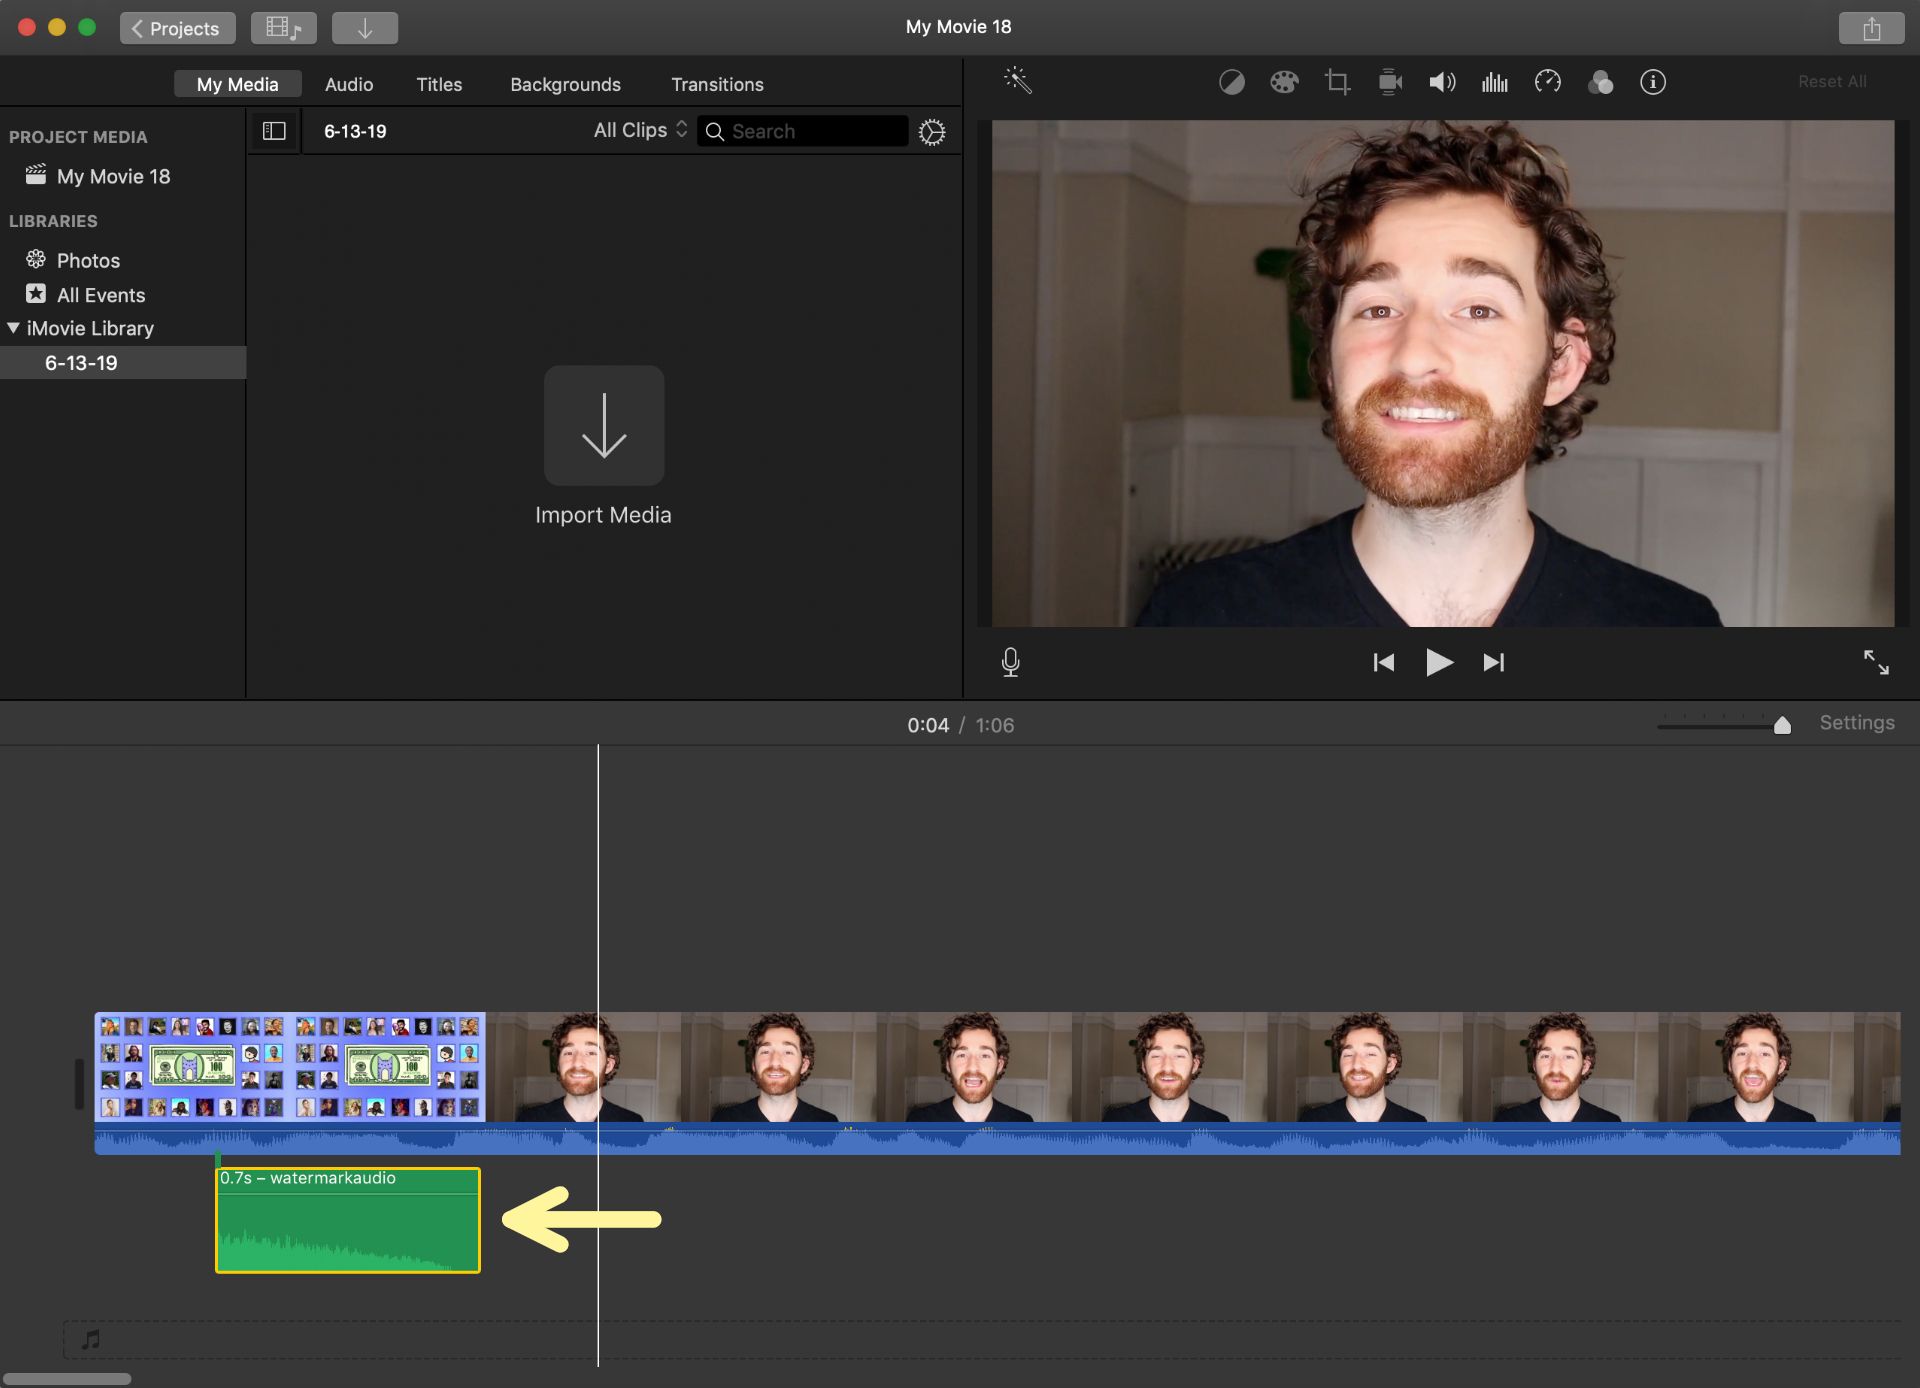Image resolution: width=1920 pixels, height=1388 pixels.
Task: Open the browser gear settings menu
Action: coord(931,132)
